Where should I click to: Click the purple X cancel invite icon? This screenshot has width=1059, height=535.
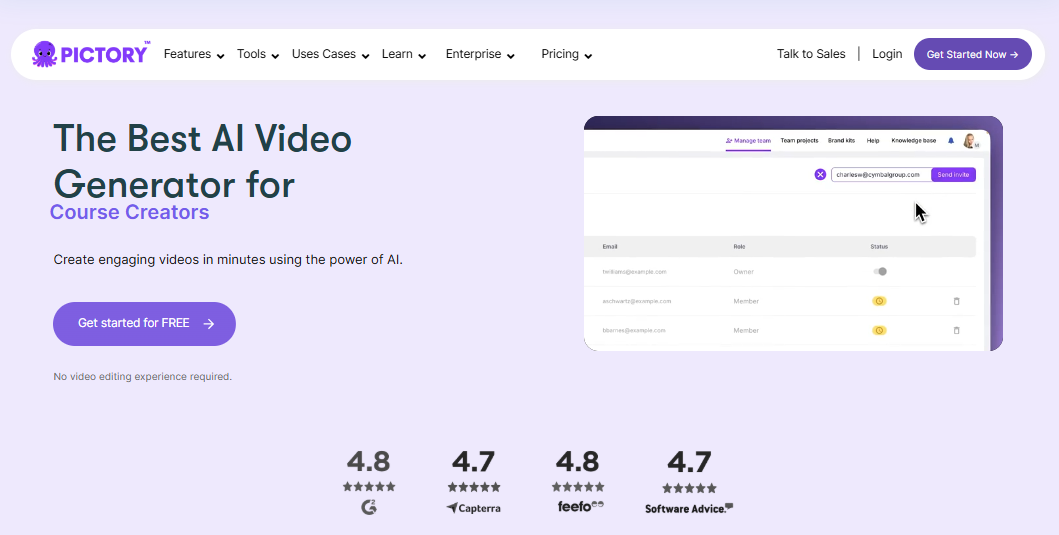pyautogui.click(x=820, y=174)
